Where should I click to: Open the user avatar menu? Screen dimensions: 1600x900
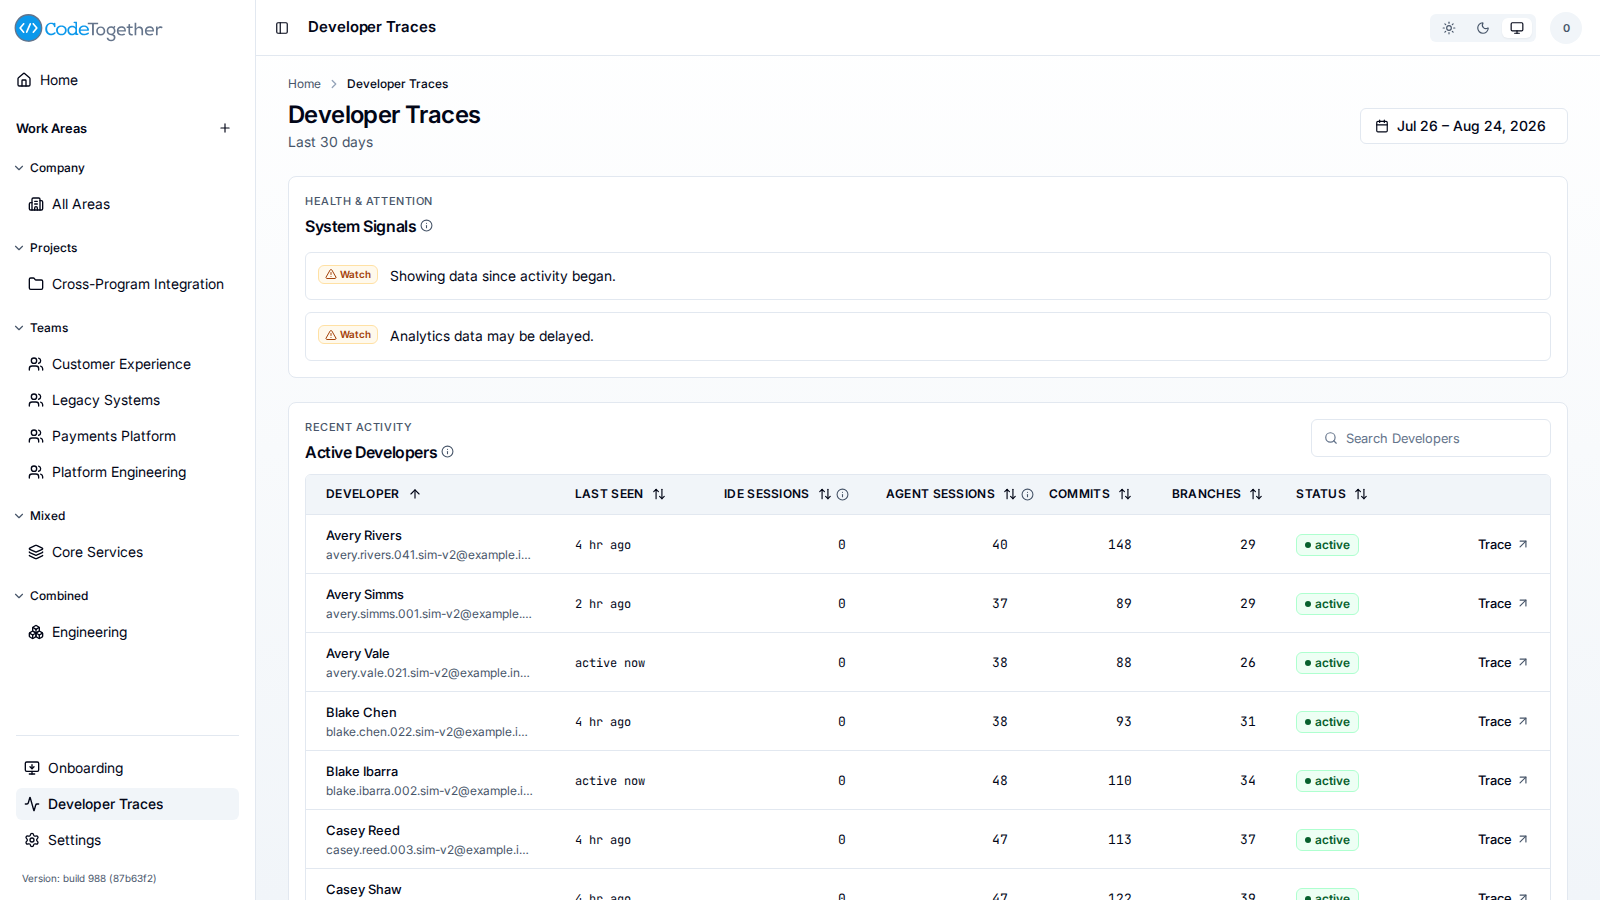[x=1566, y=28]
